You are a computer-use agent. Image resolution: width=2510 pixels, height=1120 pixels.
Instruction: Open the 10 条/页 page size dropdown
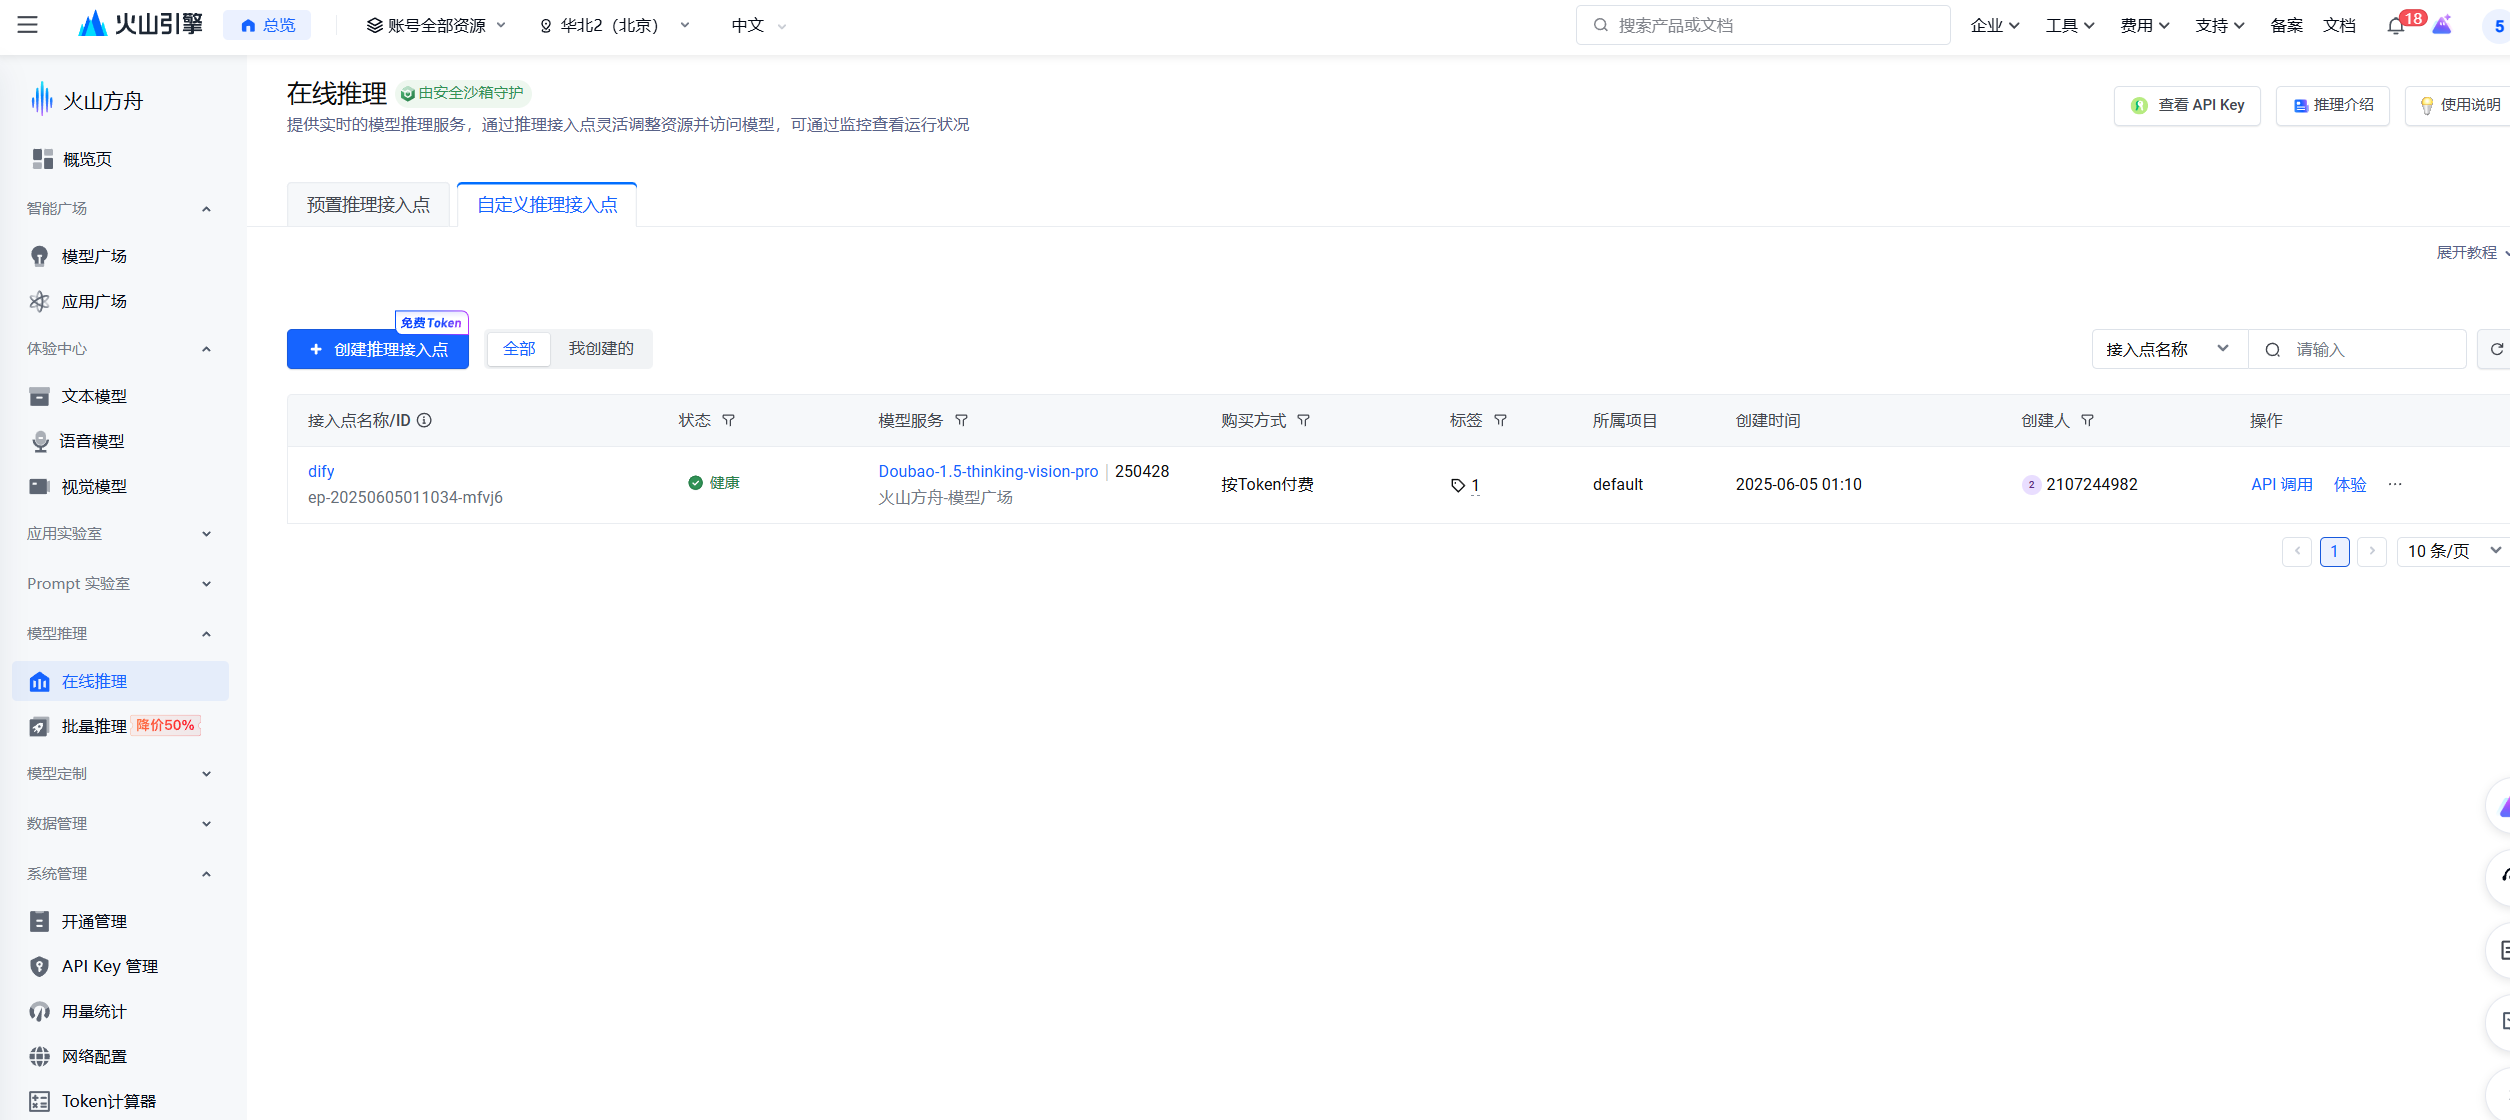pyautogui.click(x=2453, y=551)
